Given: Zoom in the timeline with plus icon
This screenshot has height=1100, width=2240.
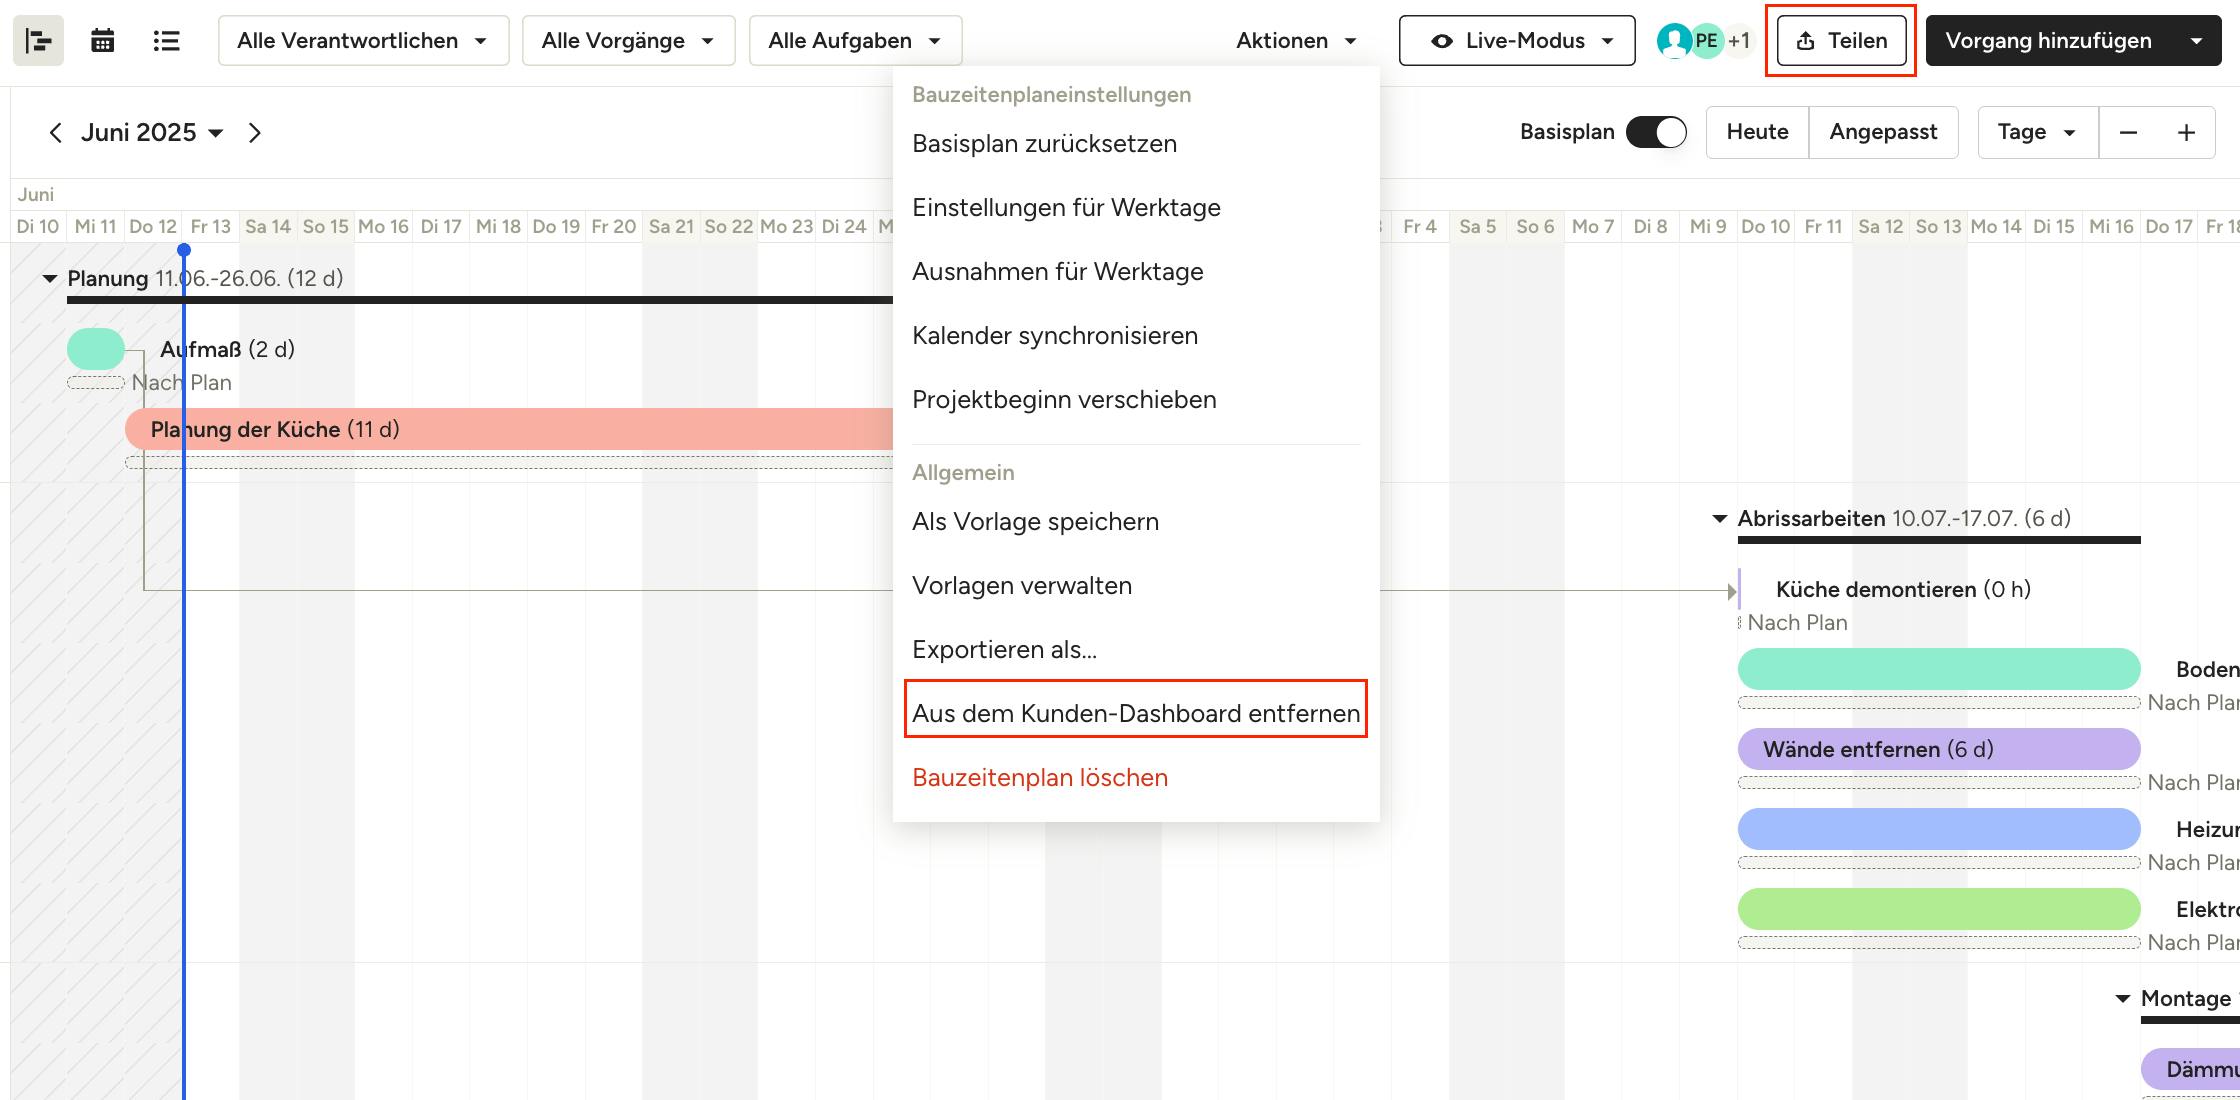Looking at the screenshot, I should 2186,133.
